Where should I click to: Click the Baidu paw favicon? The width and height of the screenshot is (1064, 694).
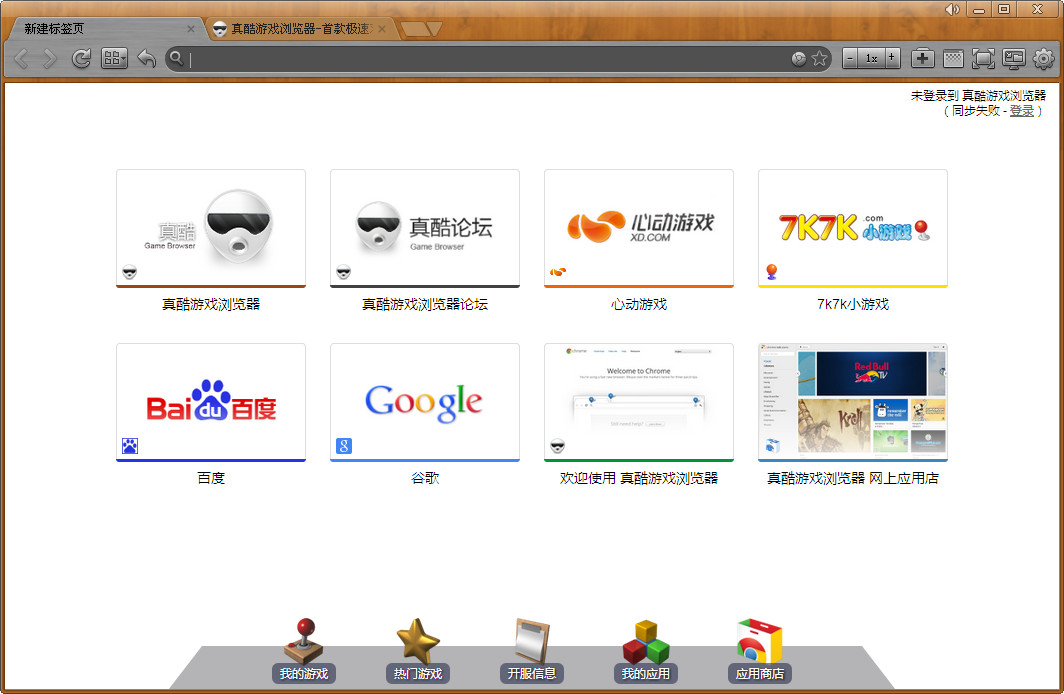pos(130,446)
